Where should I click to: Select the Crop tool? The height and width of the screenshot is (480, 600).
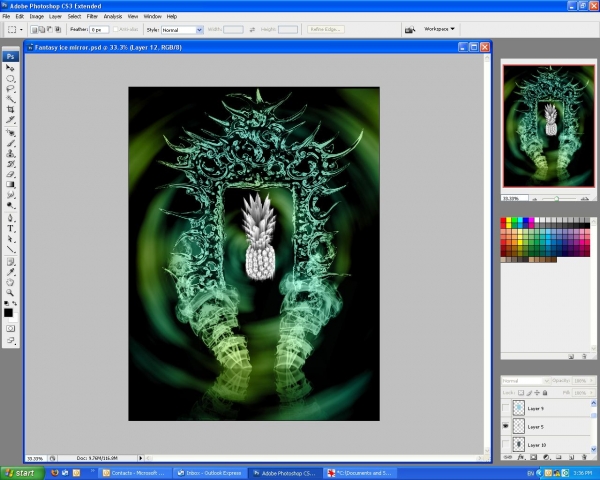pyautogui.click(x=10, y=109)
